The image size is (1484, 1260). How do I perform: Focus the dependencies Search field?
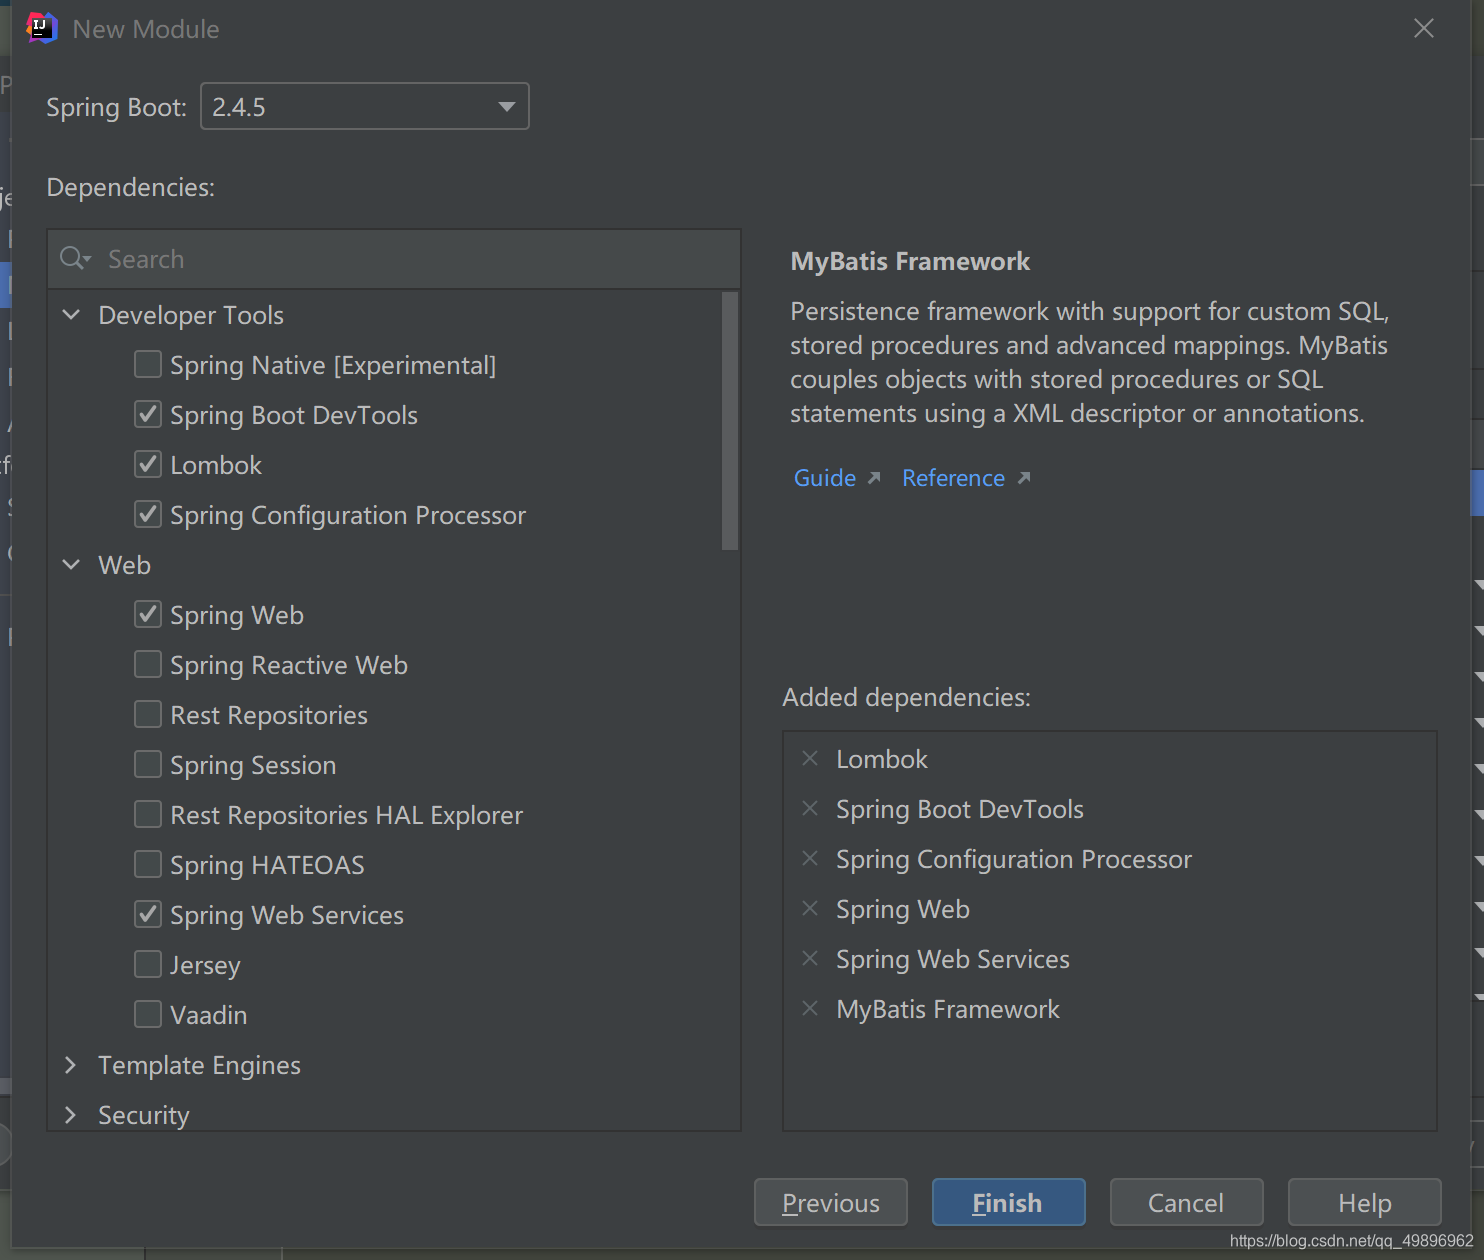pos(394,259)
